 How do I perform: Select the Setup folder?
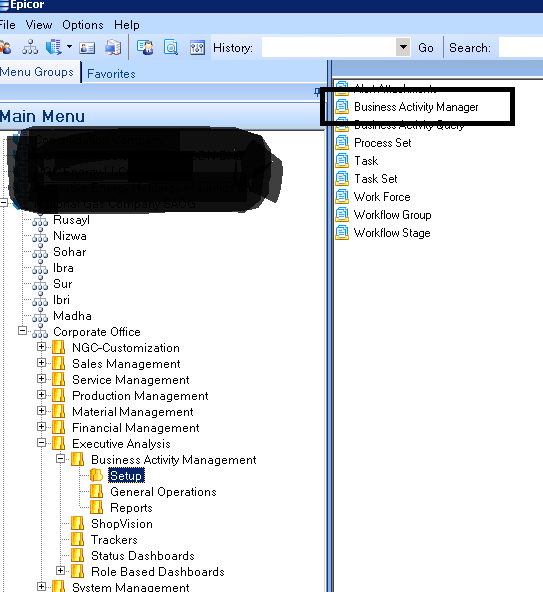coord(126,476)
